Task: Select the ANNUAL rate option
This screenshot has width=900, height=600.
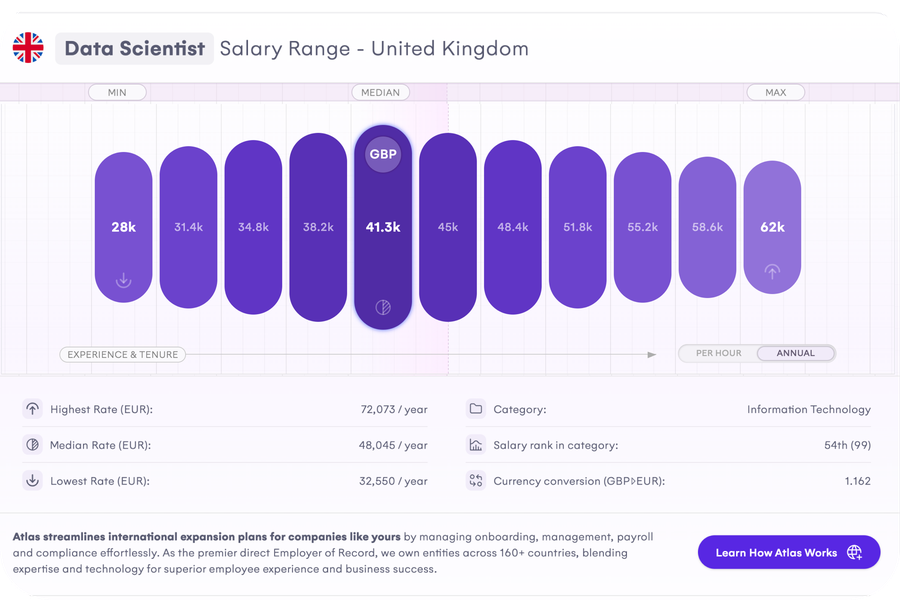Action: (x=795, y=353)
